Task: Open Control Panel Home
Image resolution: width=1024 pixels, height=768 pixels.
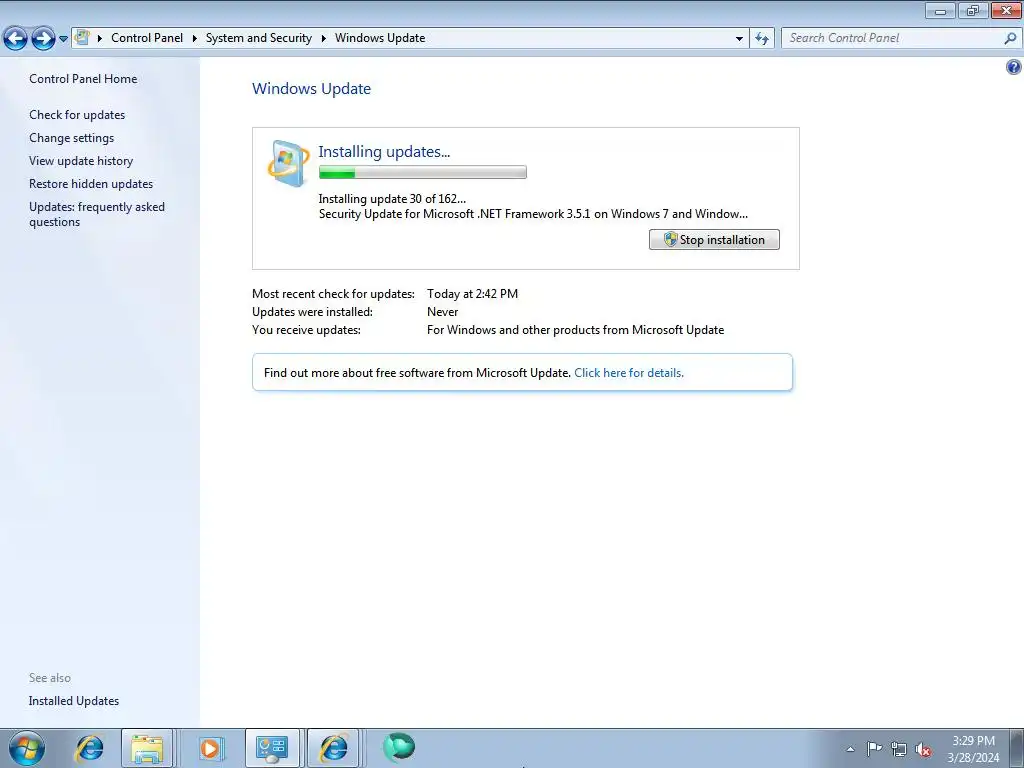Action: pyautogui.click(x=83, y=78)
